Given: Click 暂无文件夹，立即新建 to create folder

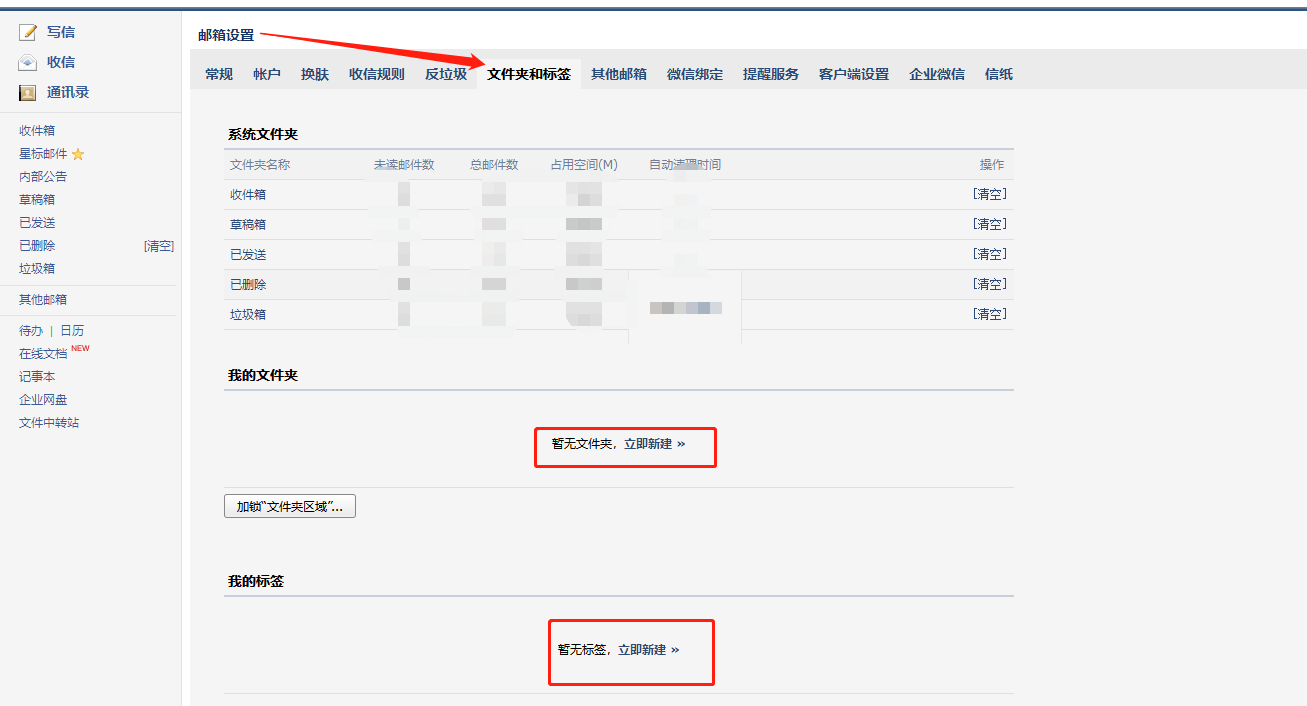Looking at the screenshot, I should click(x=619, y=444).
